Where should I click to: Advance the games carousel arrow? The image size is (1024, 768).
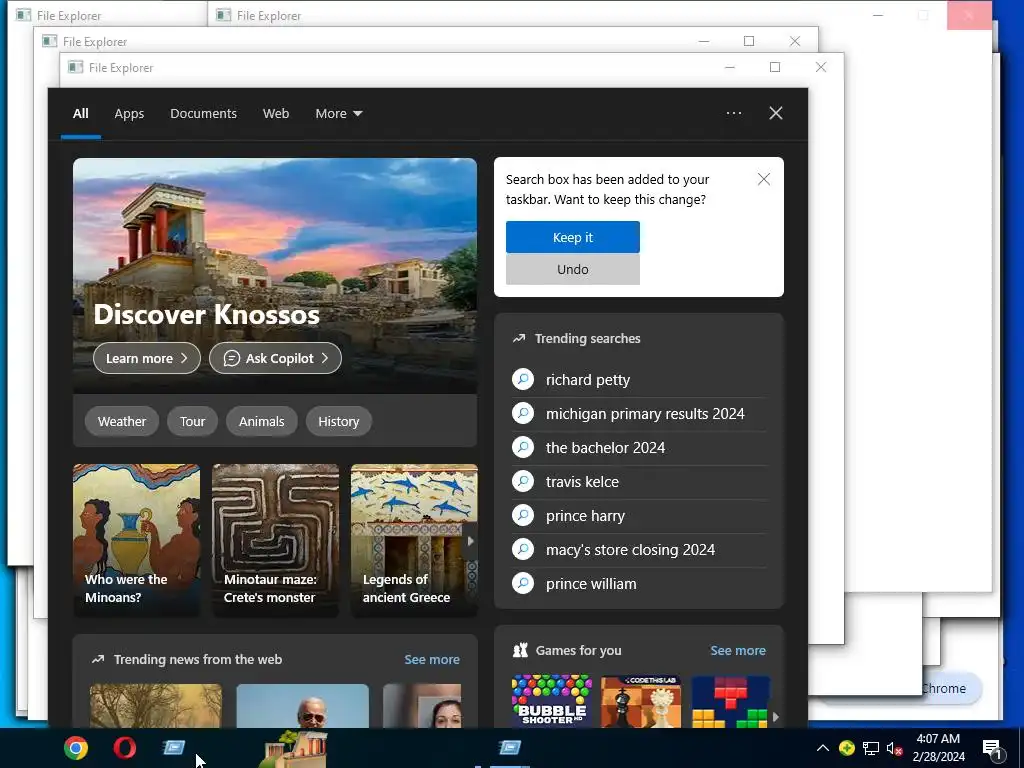[775, 716]
